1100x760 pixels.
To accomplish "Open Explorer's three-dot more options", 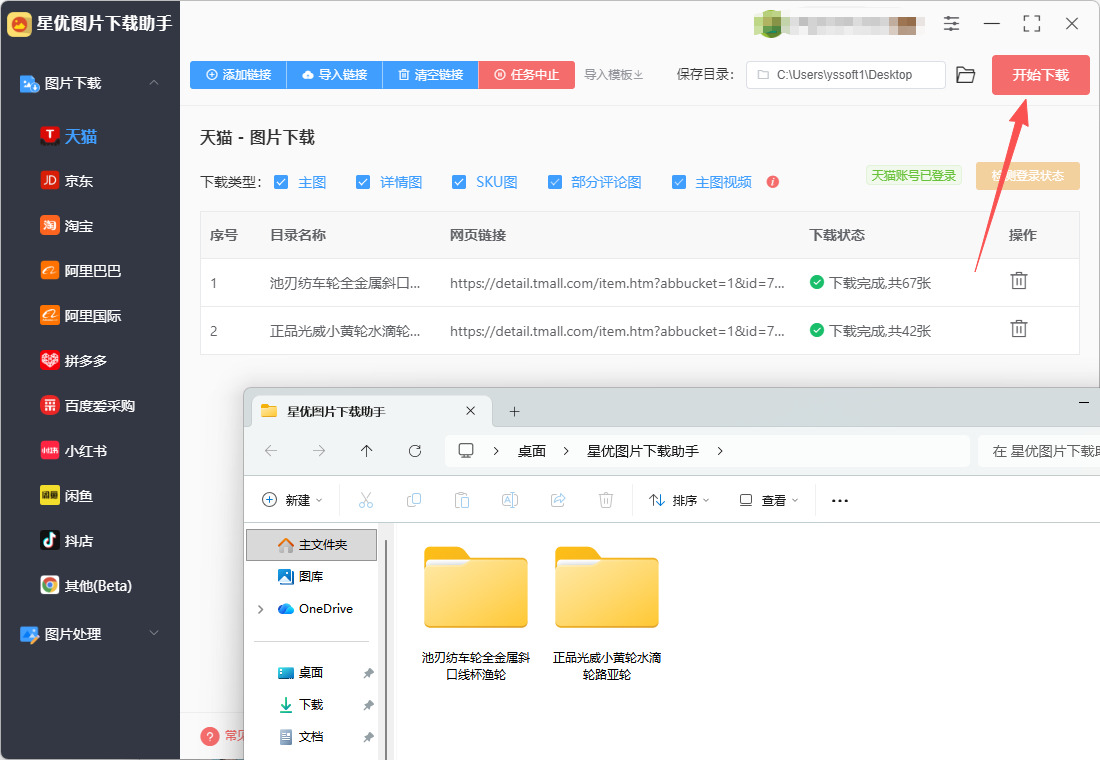I will (840, 500).
